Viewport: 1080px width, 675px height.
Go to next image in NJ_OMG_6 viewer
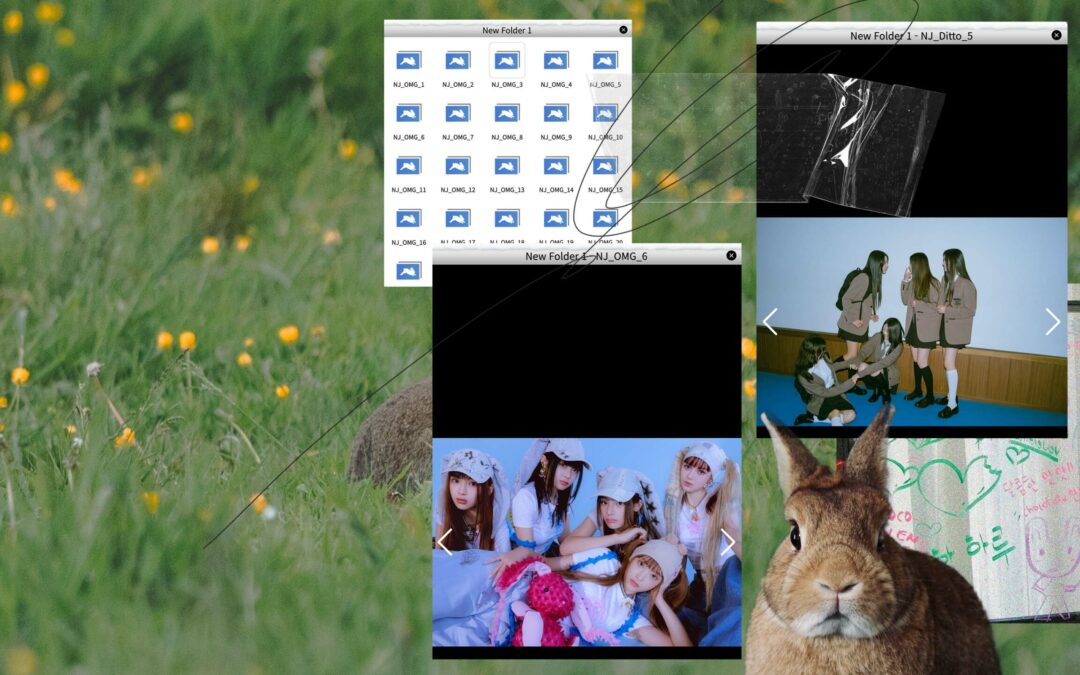(727, 542)
